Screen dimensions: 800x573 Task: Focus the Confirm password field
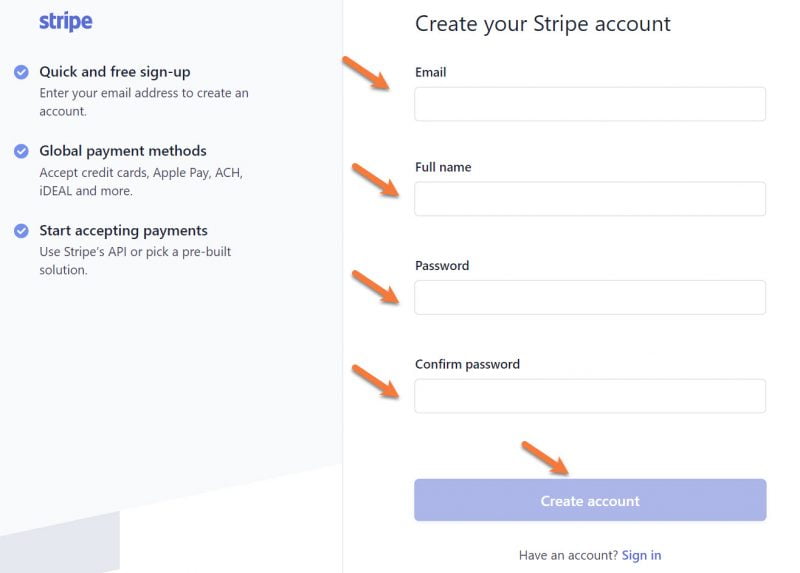[x=590, y=396]
